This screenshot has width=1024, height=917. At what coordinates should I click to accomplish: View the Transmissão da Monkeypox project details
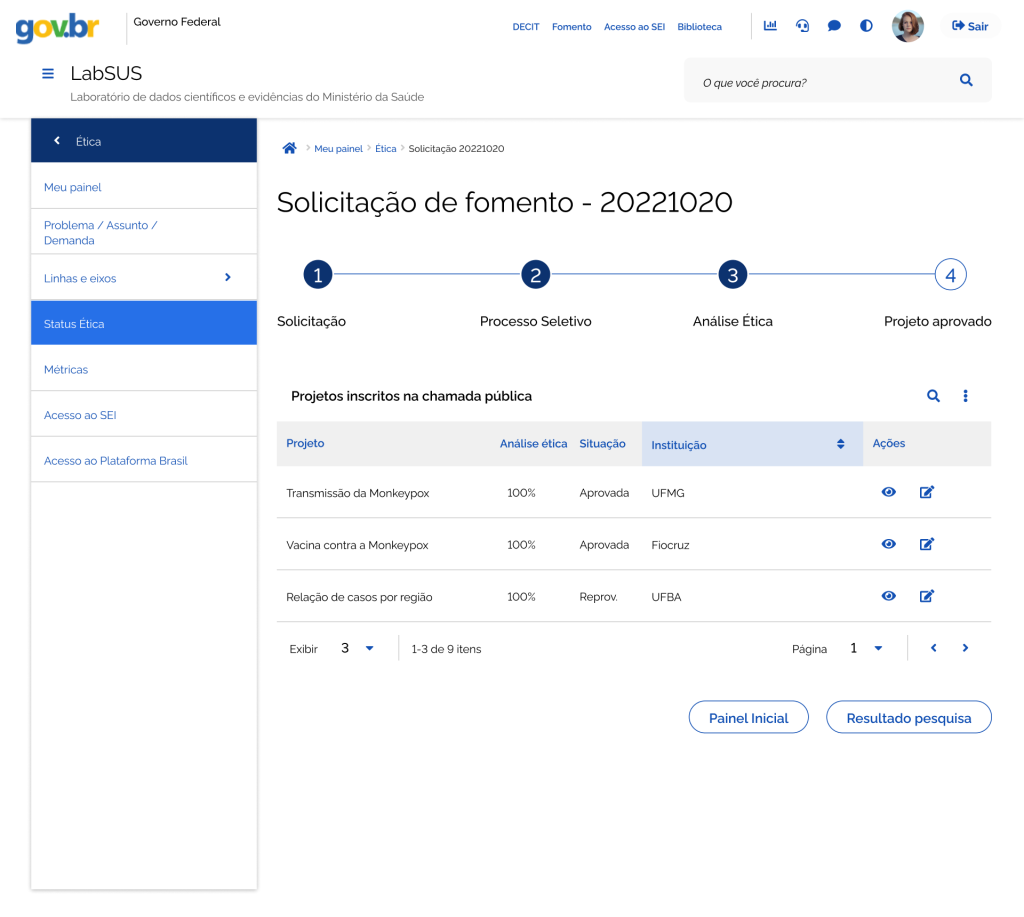[888, 492]
